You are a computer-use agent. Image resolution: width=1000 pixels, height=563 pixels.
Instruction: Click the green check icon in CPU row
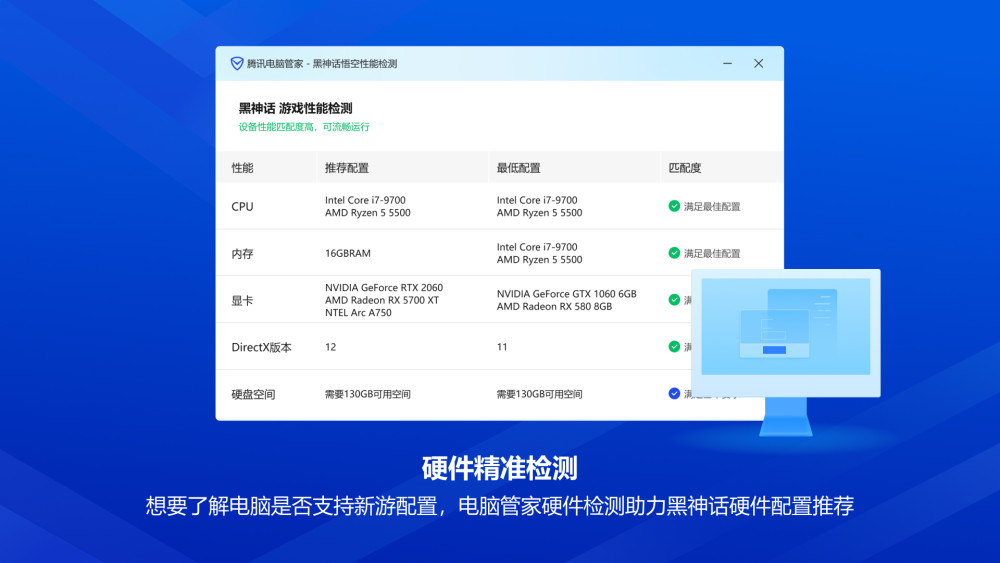(x=674, y=206)
